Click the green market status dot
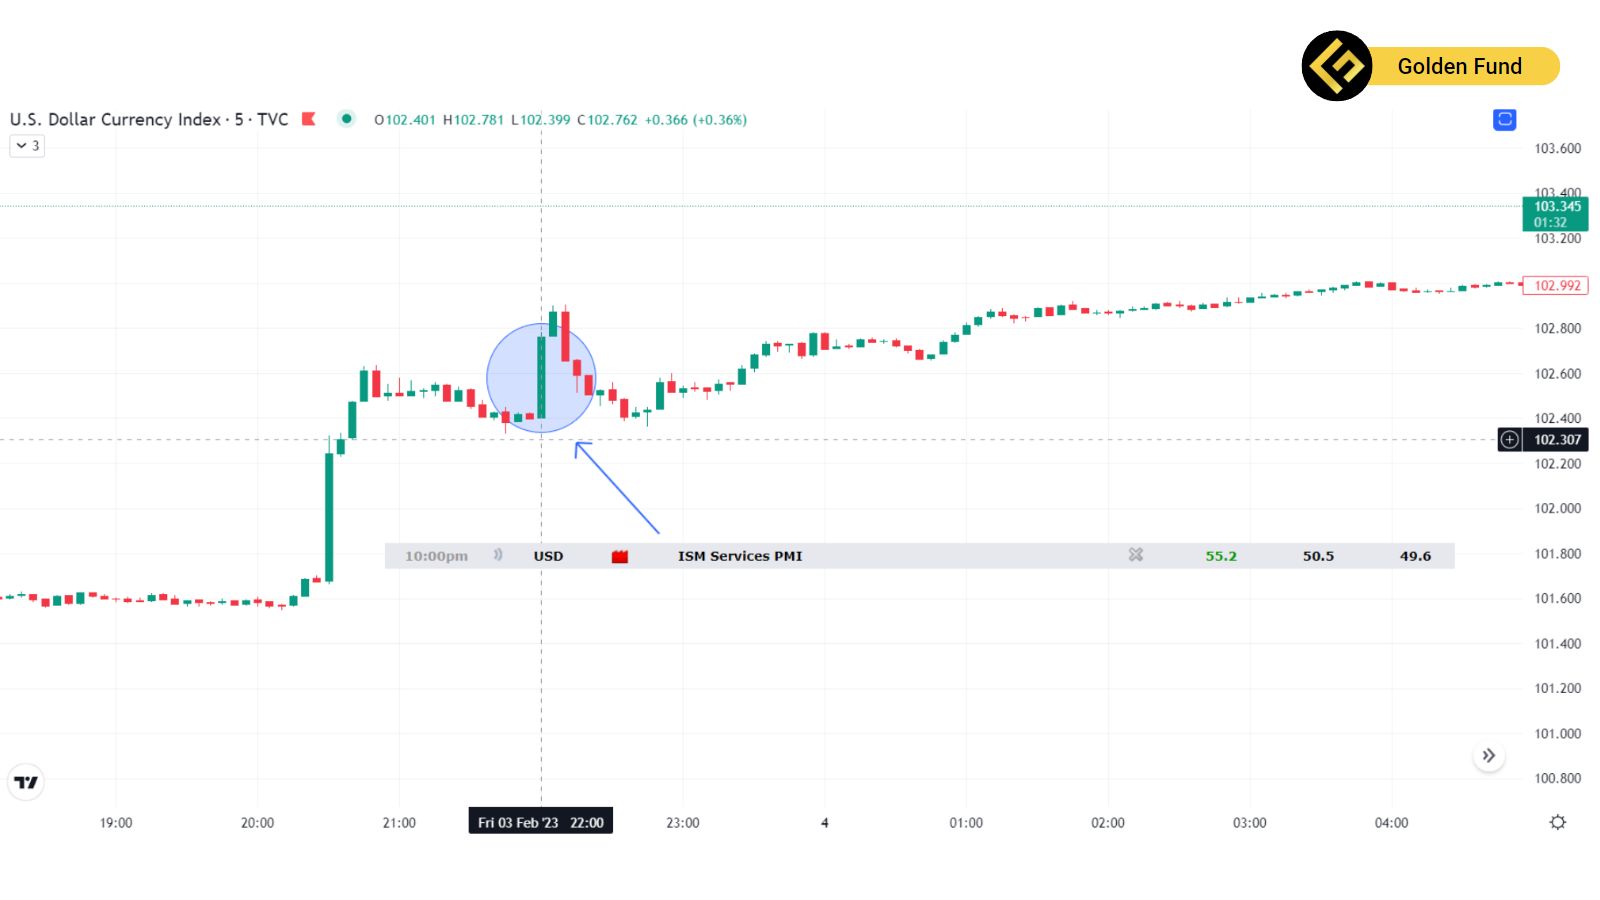This screenshot has width=1600, height=900. pos(346,119)
